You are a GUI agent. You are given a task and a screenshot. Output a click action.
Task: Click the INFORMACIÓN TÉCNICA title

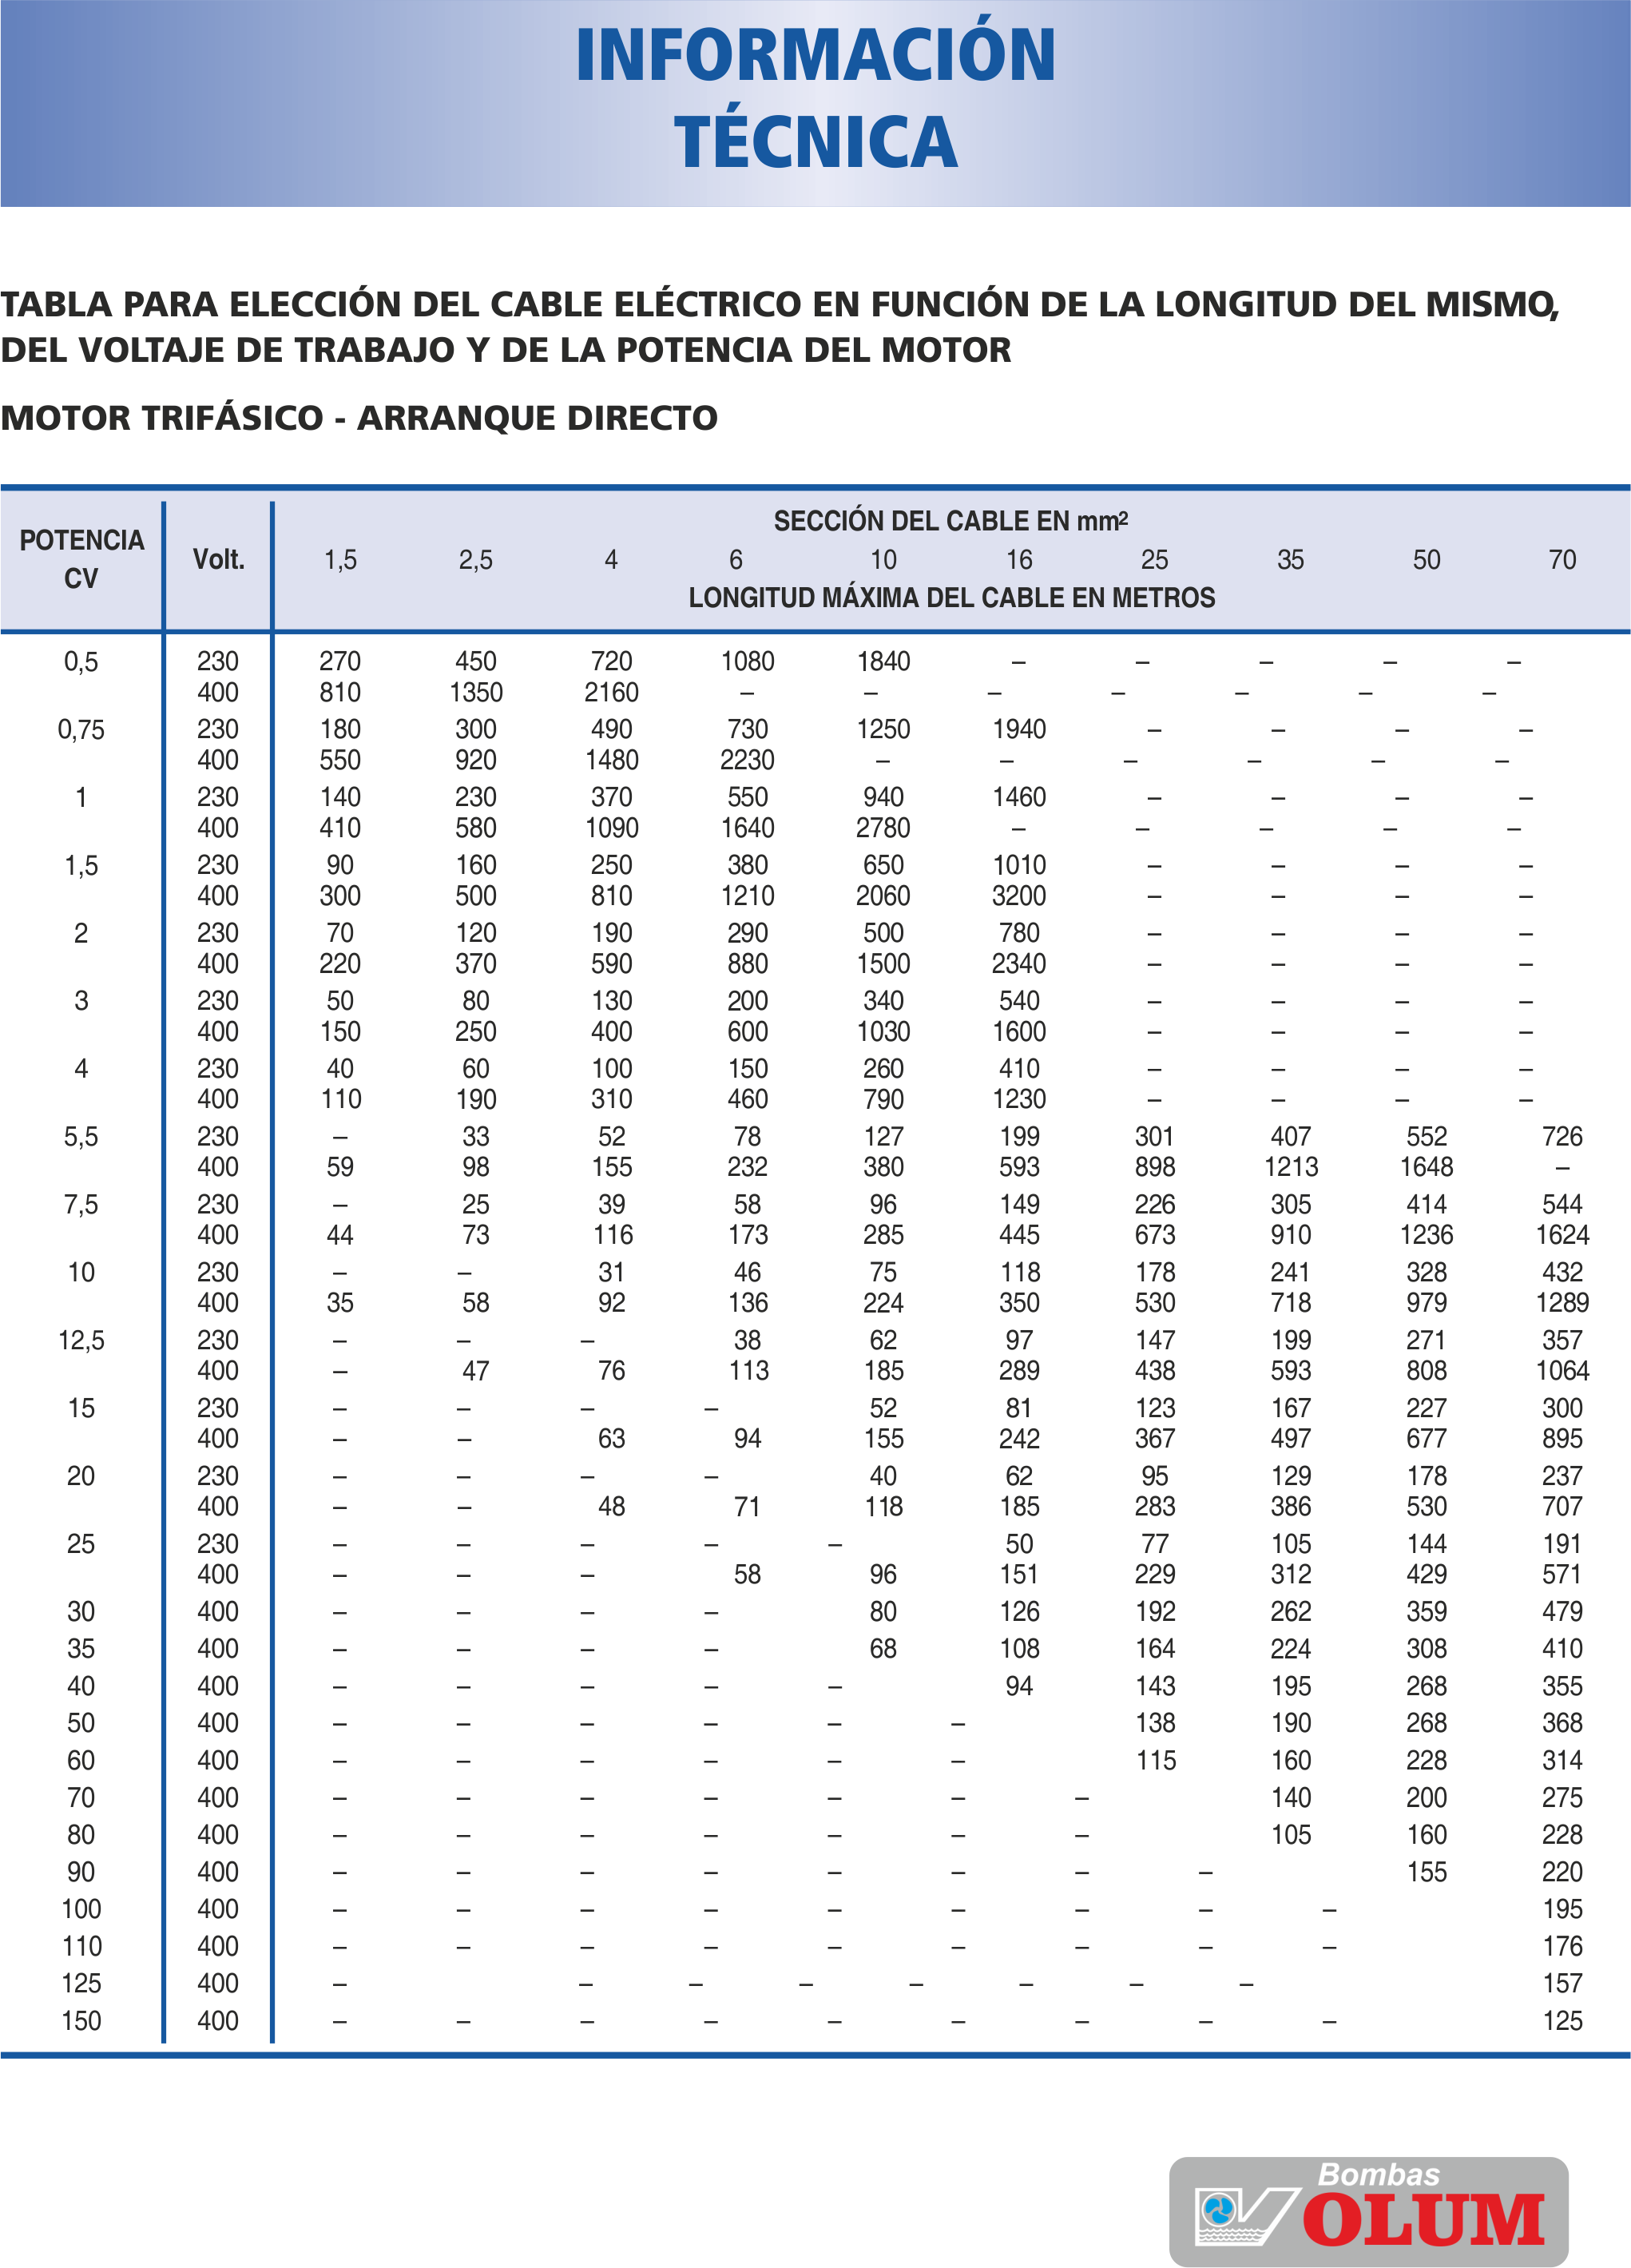click(815, 98)
